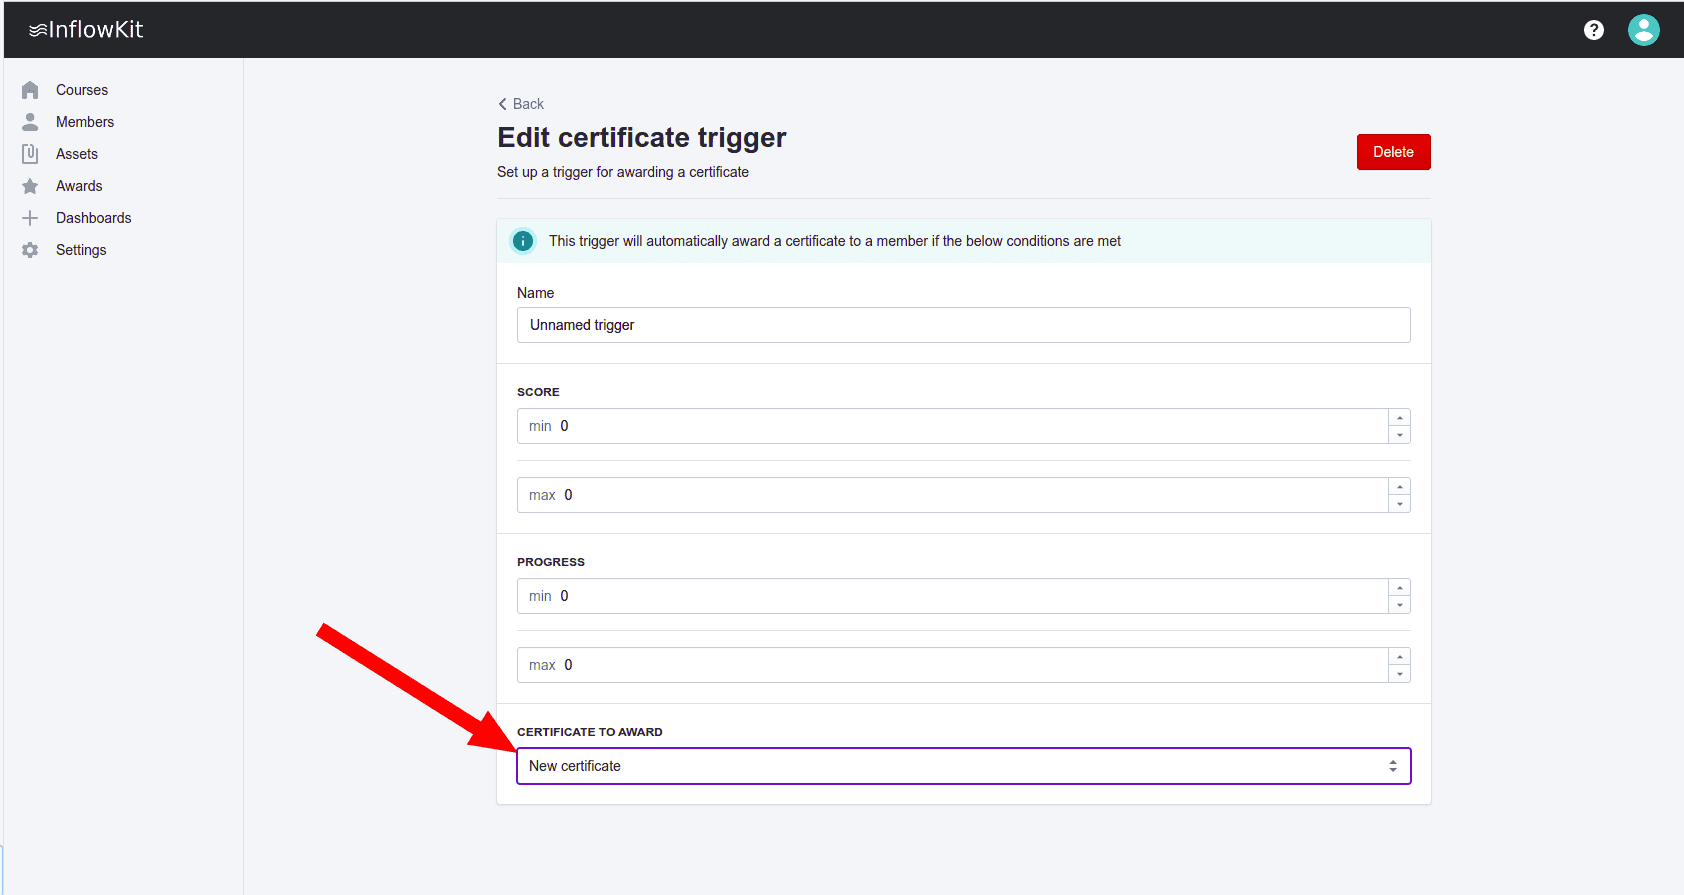The width and height of the screenshot is (1684, 895).
Task: Open the Awards menu item
Action: click(x=79, y=186)
